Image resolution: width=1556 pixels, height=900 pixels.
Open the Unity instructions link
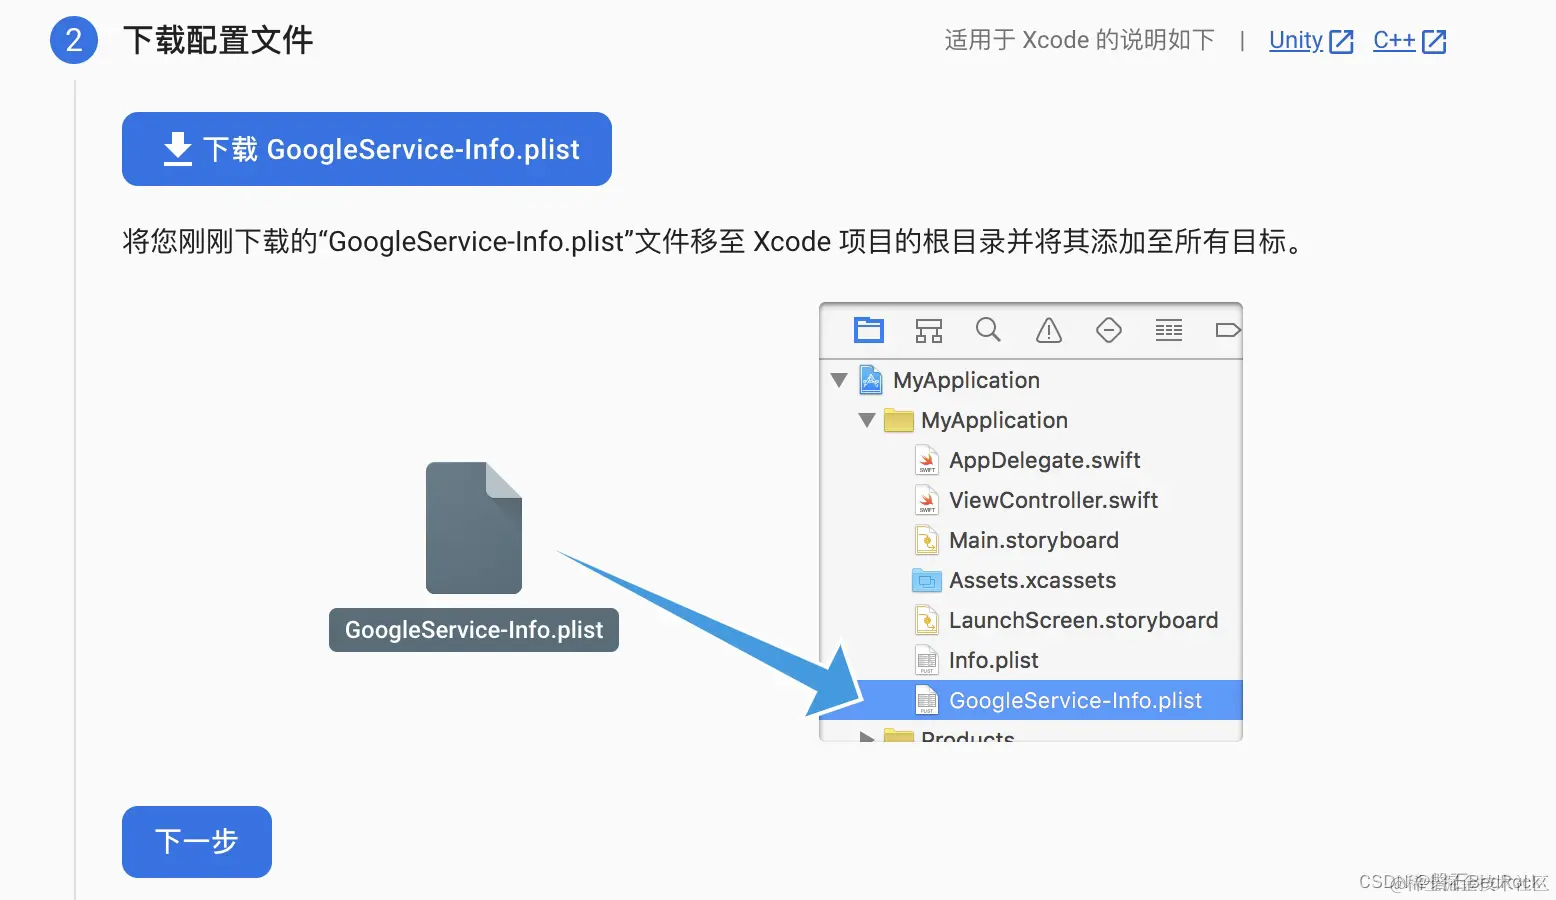tap(1296, 40)
